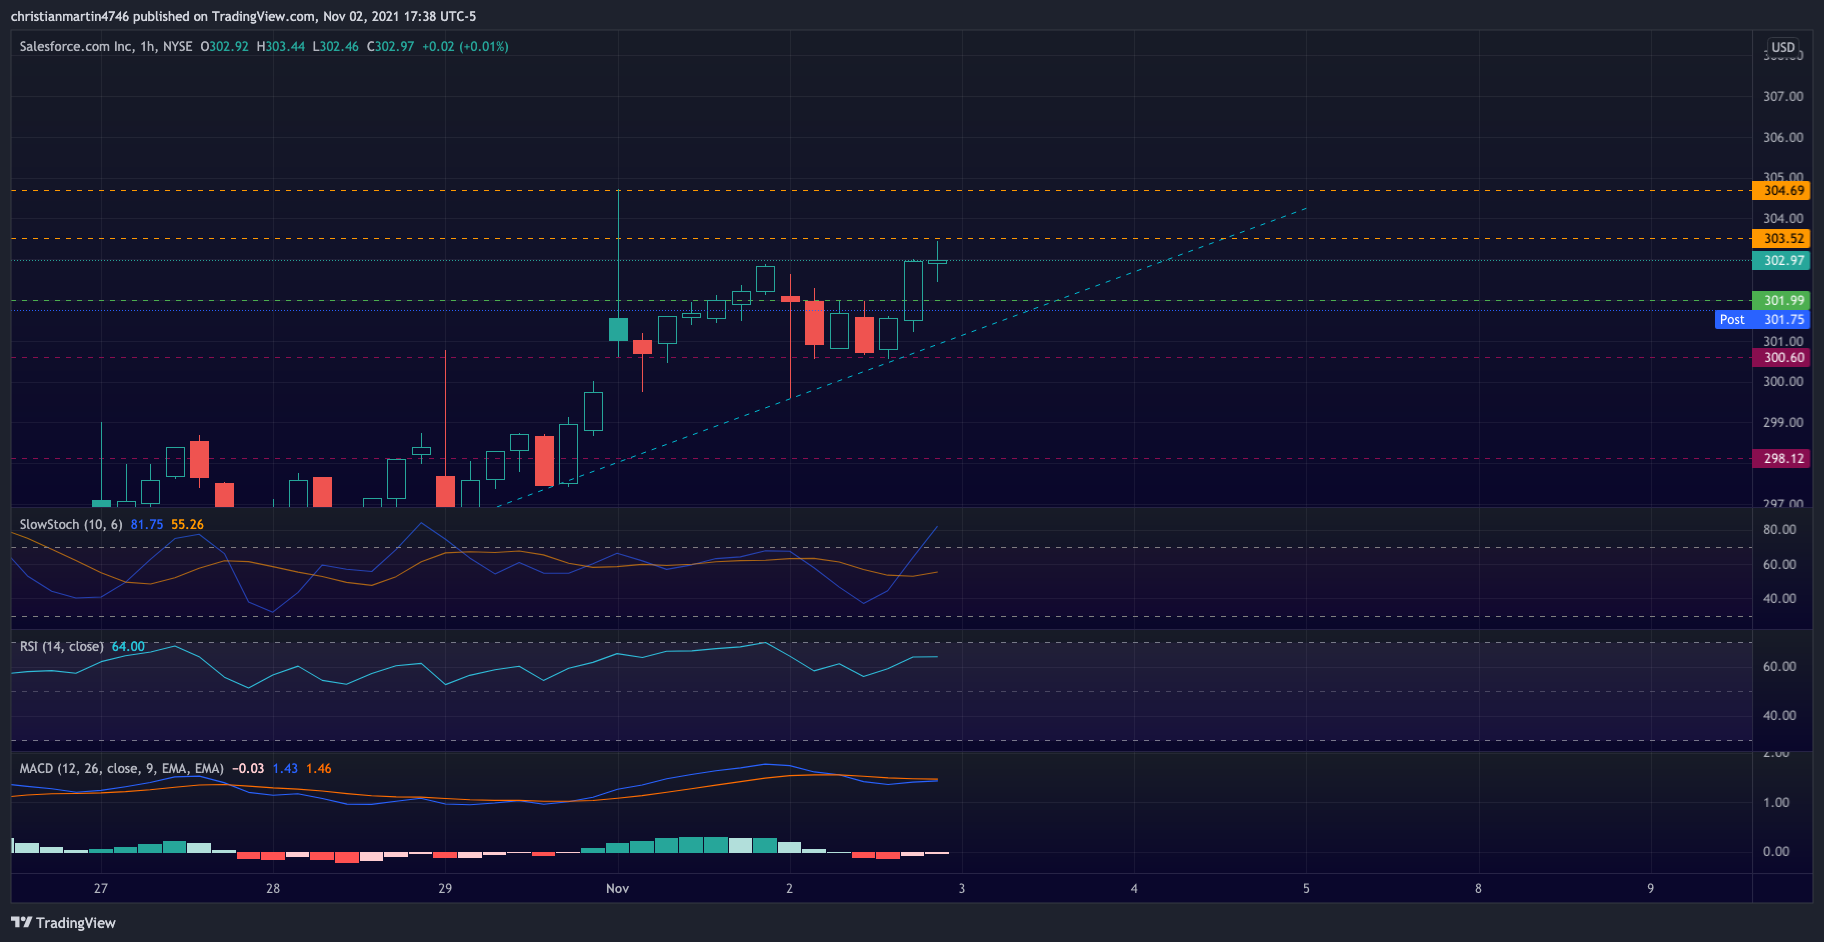Select the open value O302.92
Image resolution: width=1824 pixels, height=942 pixels.
click(225, 47)
